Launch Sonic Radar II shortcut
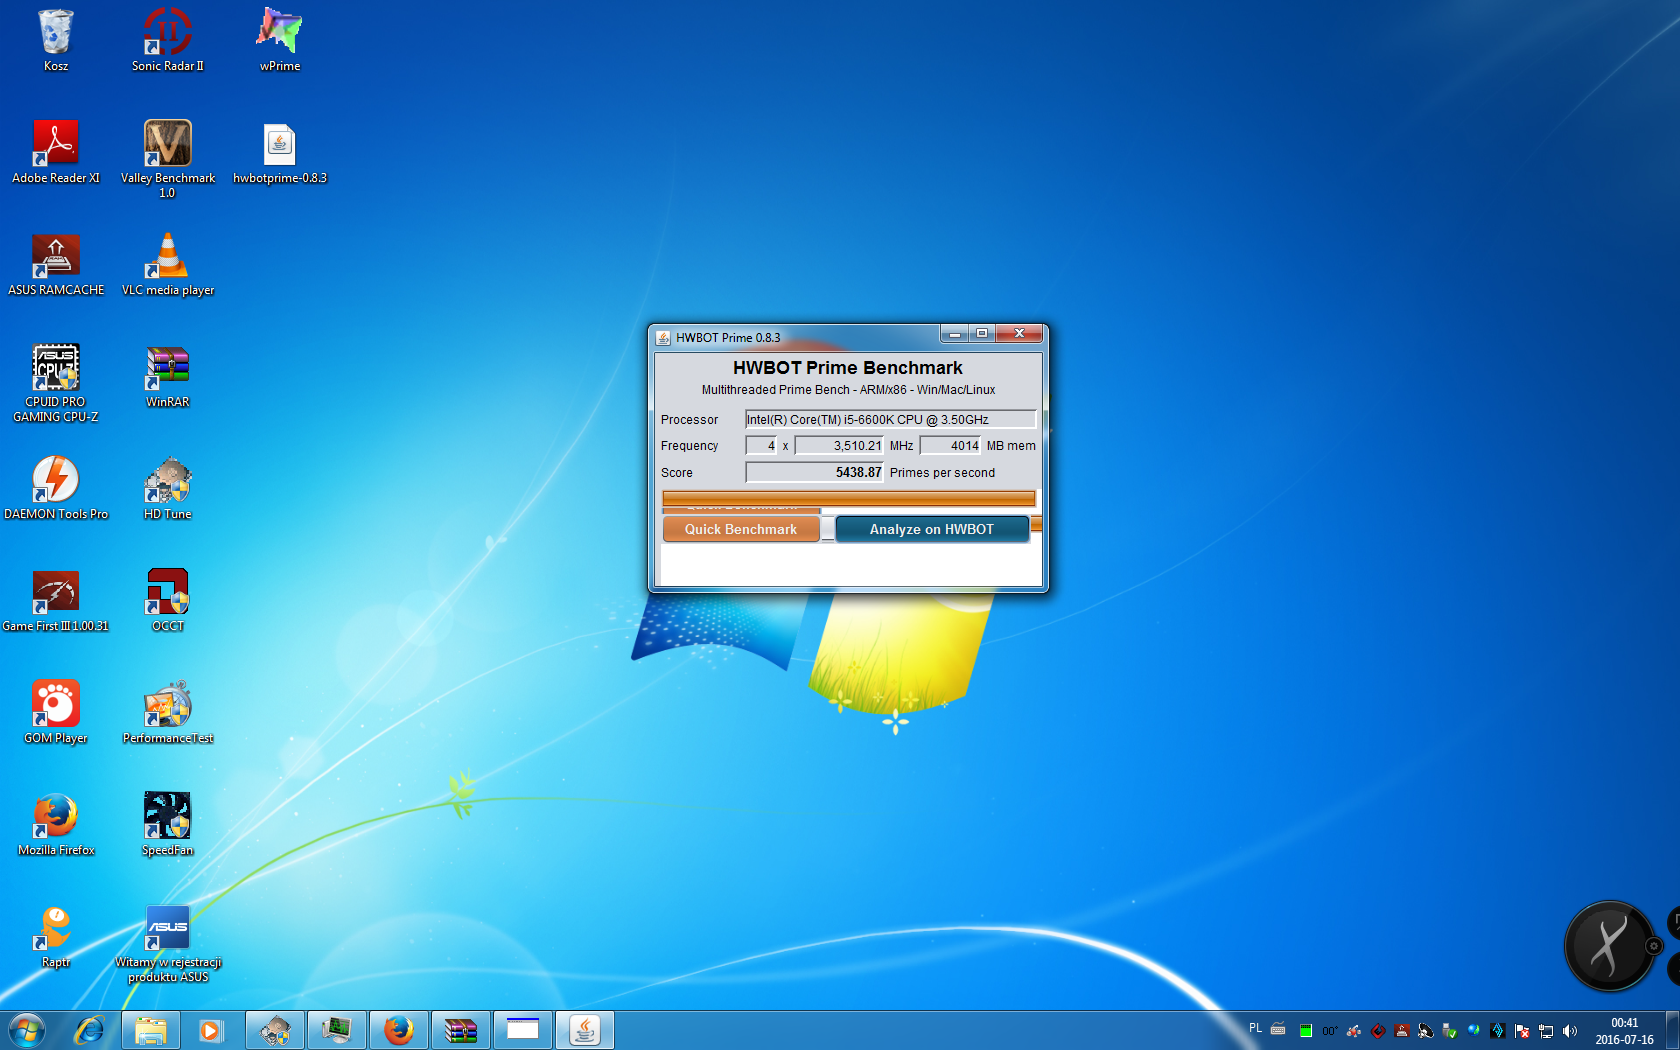This screenshot has width=1680, height=1050. (168, 40)
